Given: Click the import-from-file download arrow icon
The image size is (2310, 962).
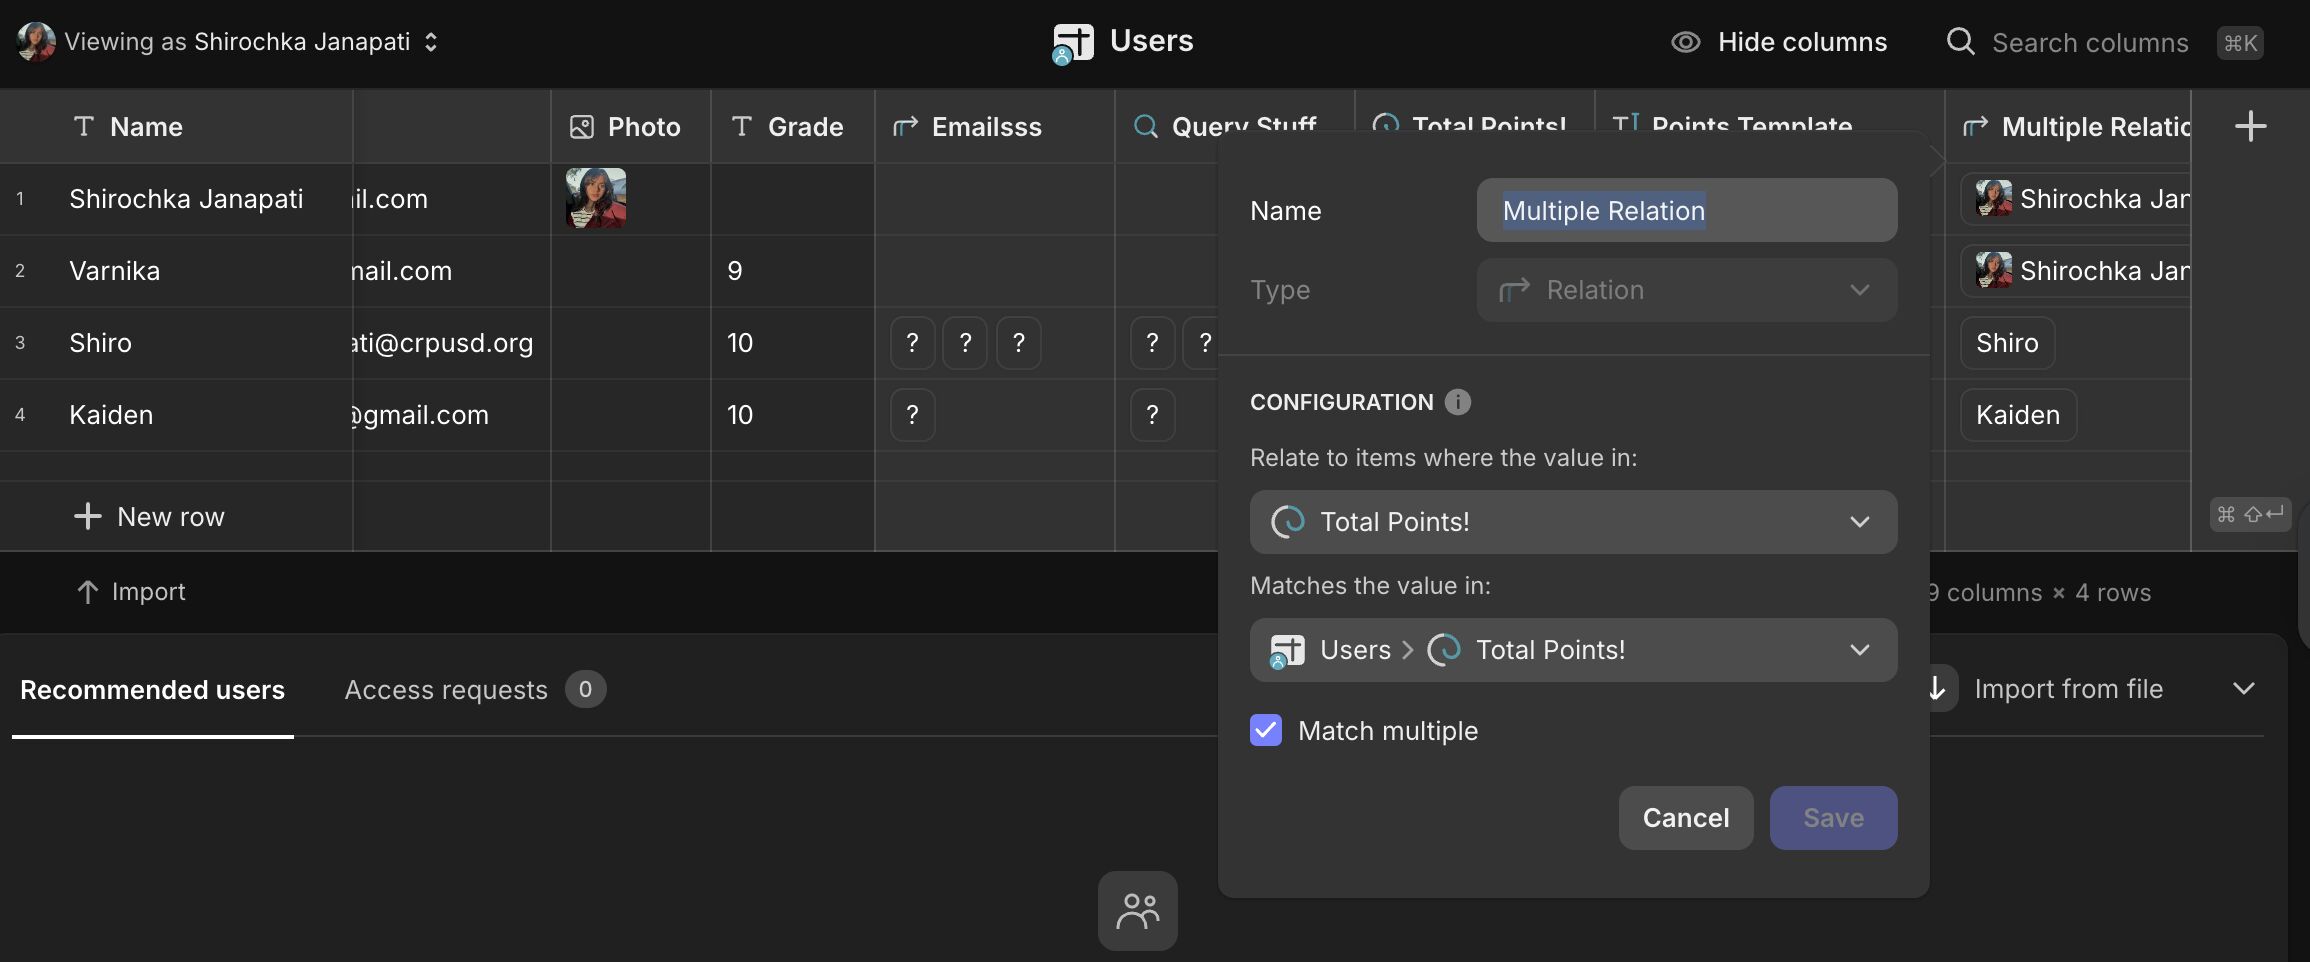Looking at the screenshot, I should (1937, 689).
